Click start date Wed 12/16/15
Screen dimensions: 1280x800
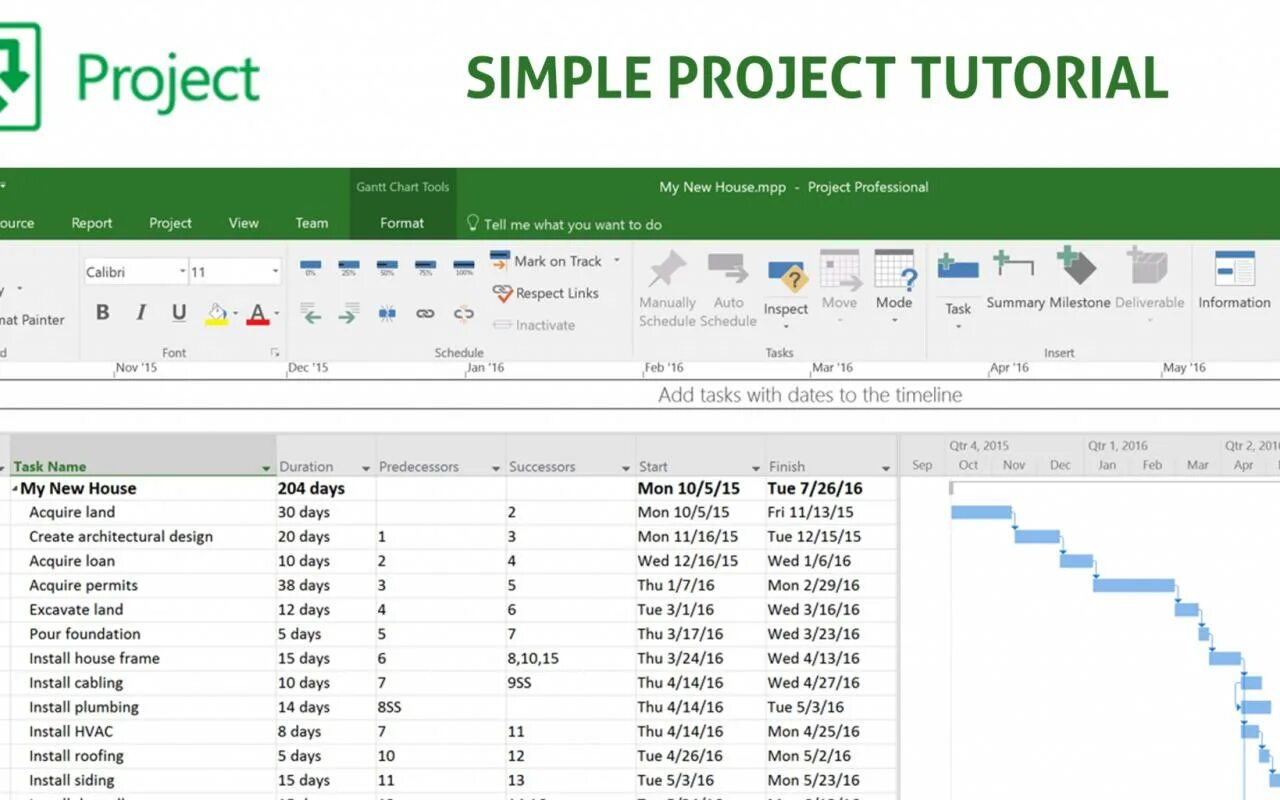pos(688,561)
